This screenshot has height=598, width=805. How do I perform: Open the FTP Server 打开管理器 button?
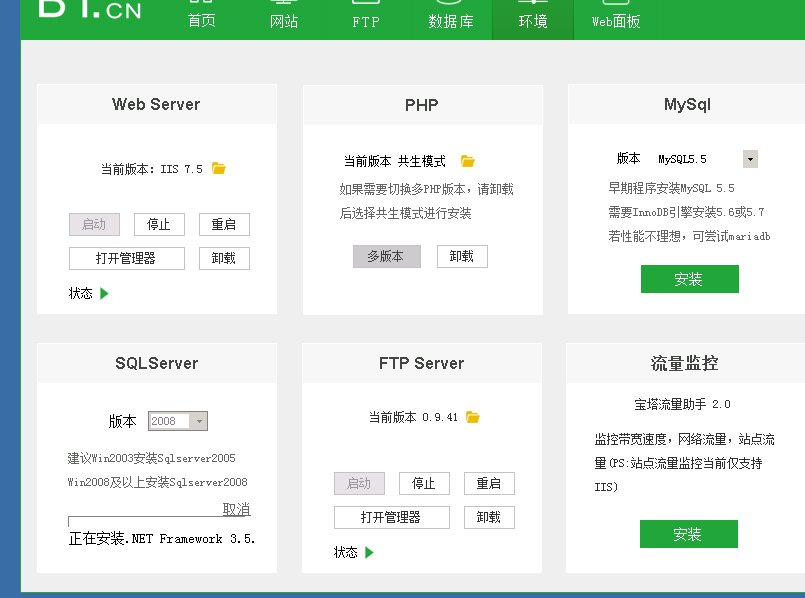coord(392,517)
